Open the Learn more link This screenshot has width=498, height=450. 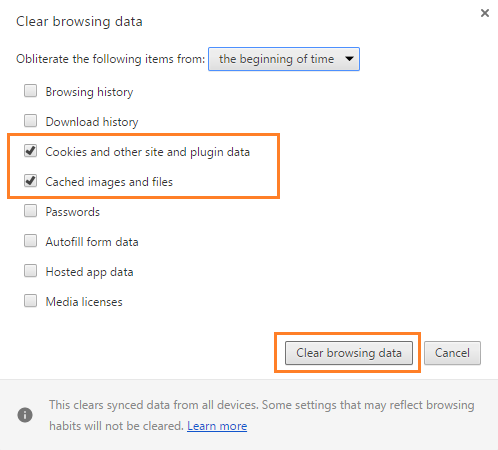click(x=217, y=426)
